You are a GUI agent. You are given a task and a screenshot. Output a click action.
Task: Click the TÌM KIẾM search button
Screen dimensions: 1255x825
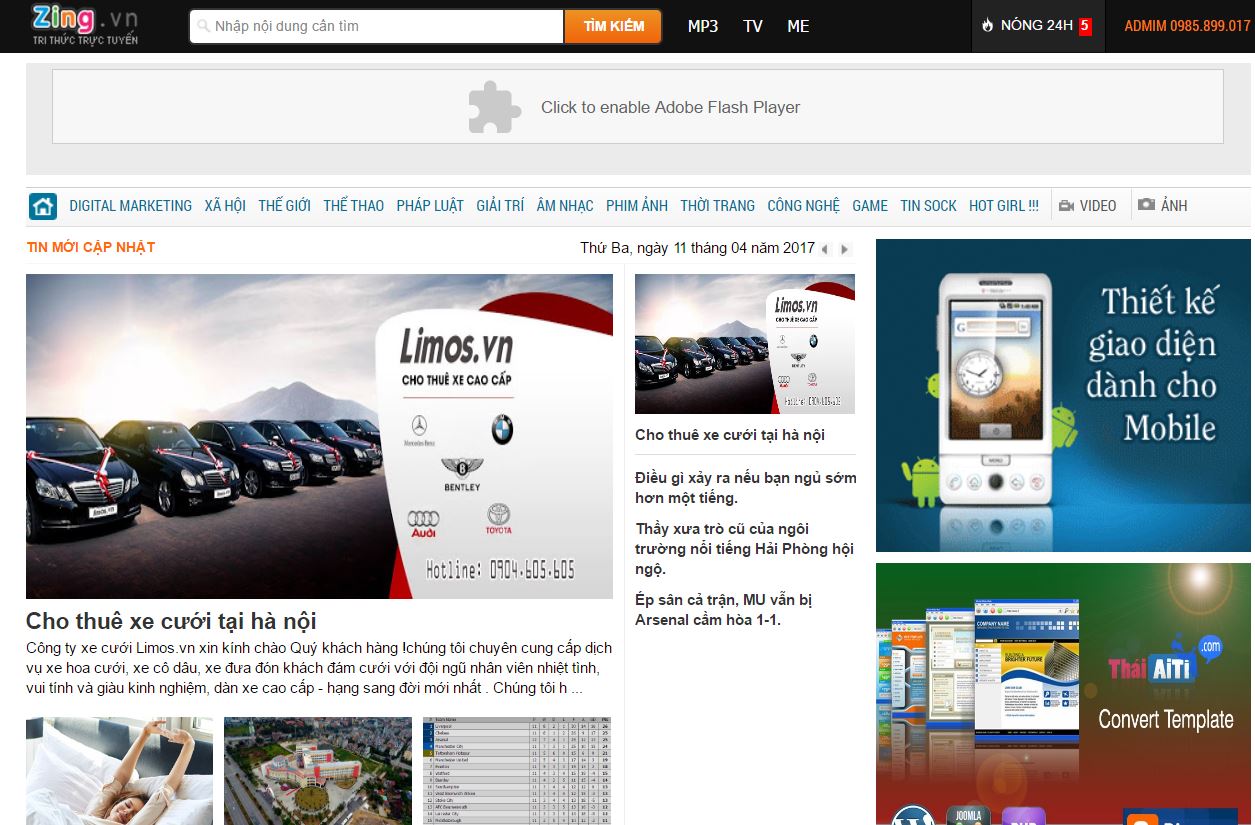pyautogui.click(x=614, y=26)
